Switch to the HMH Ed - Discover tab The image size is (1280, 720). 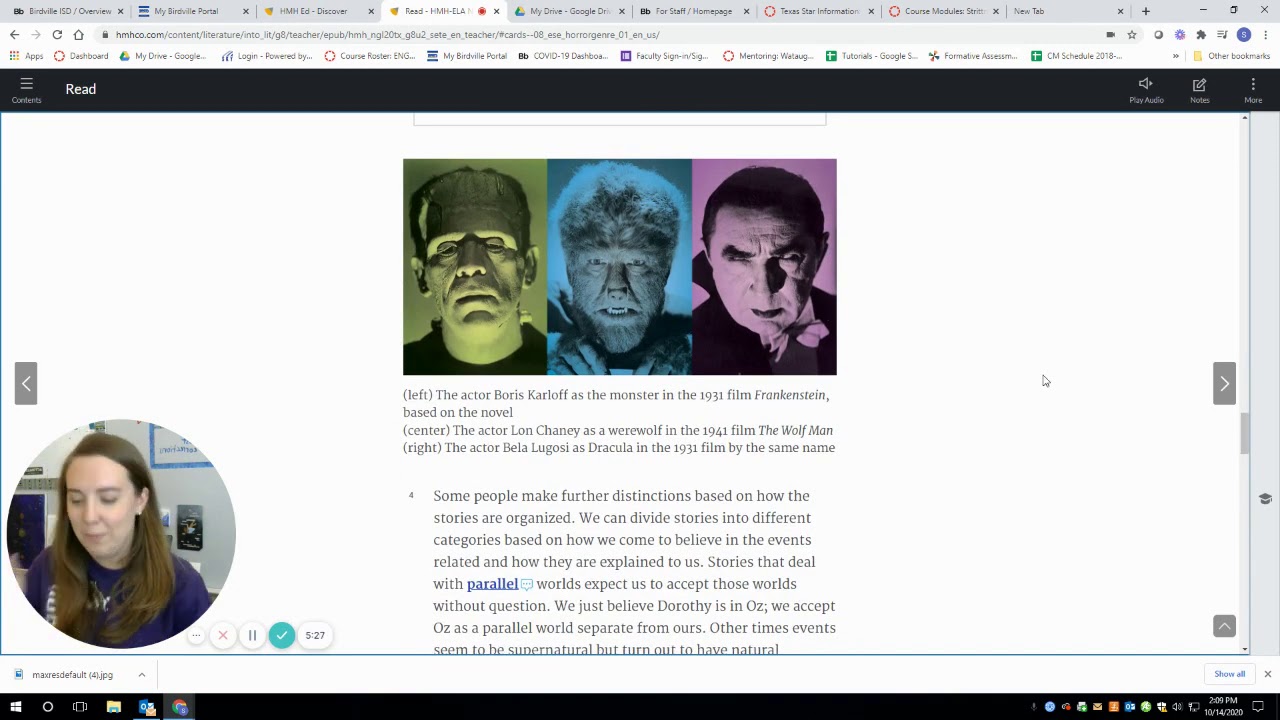pyautogui.click(x=315, y=11)
